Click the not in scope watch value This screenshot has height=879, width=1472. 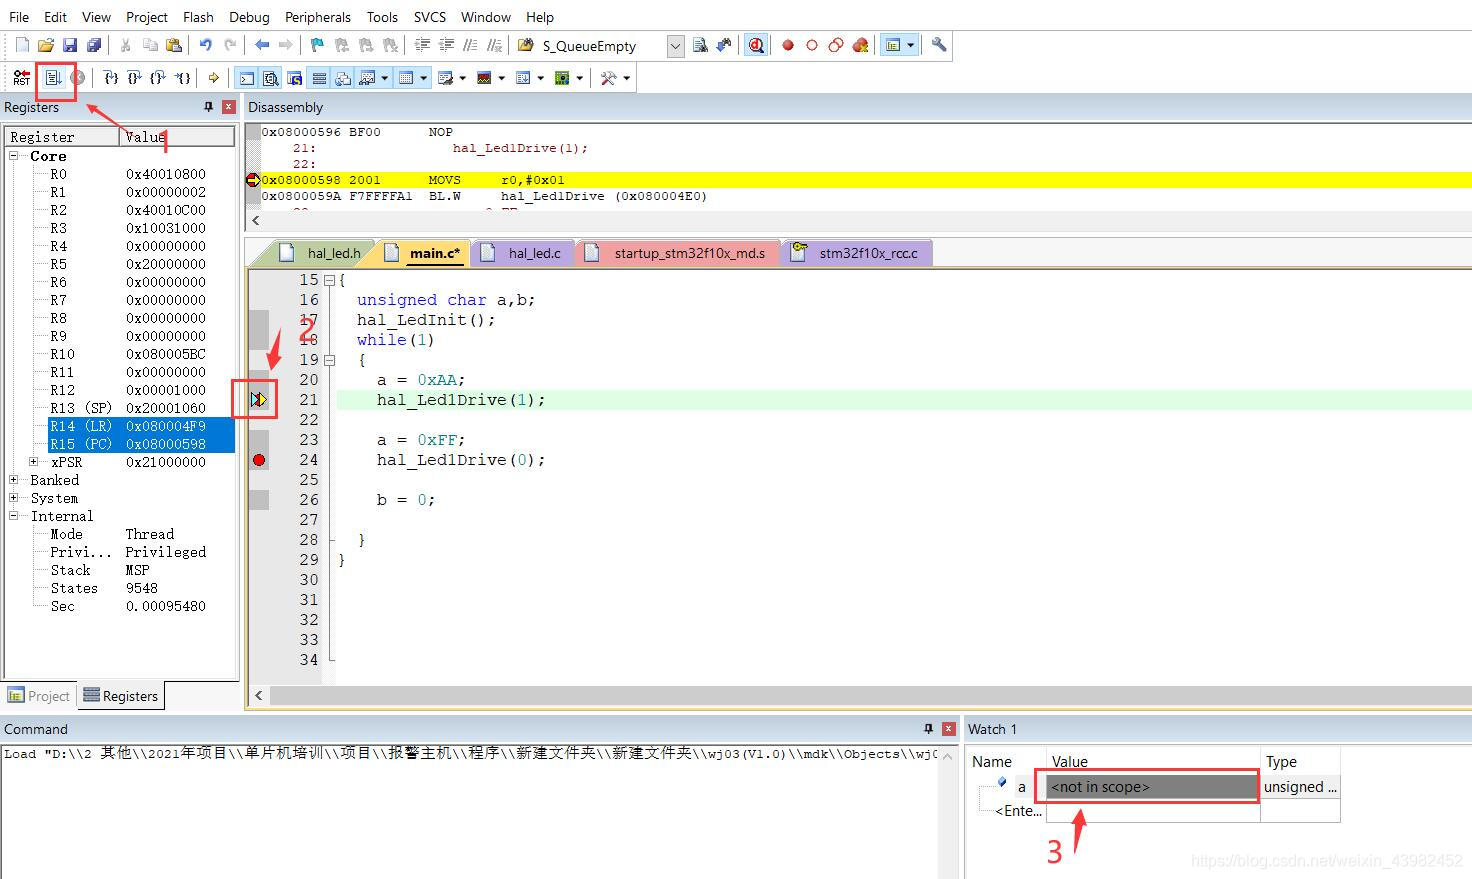1152,787
